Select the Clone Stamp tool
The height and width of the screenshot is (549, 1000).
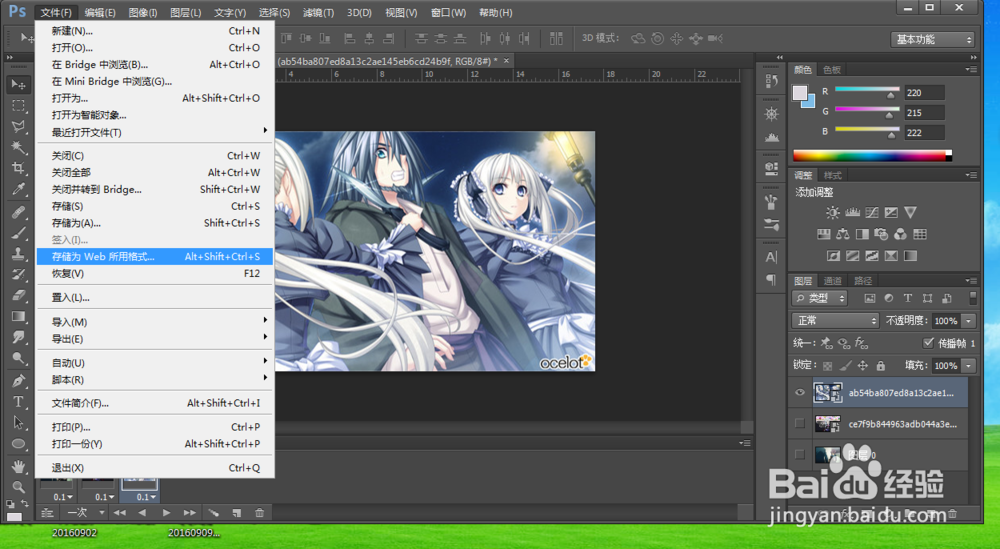[x=18, y=254]
